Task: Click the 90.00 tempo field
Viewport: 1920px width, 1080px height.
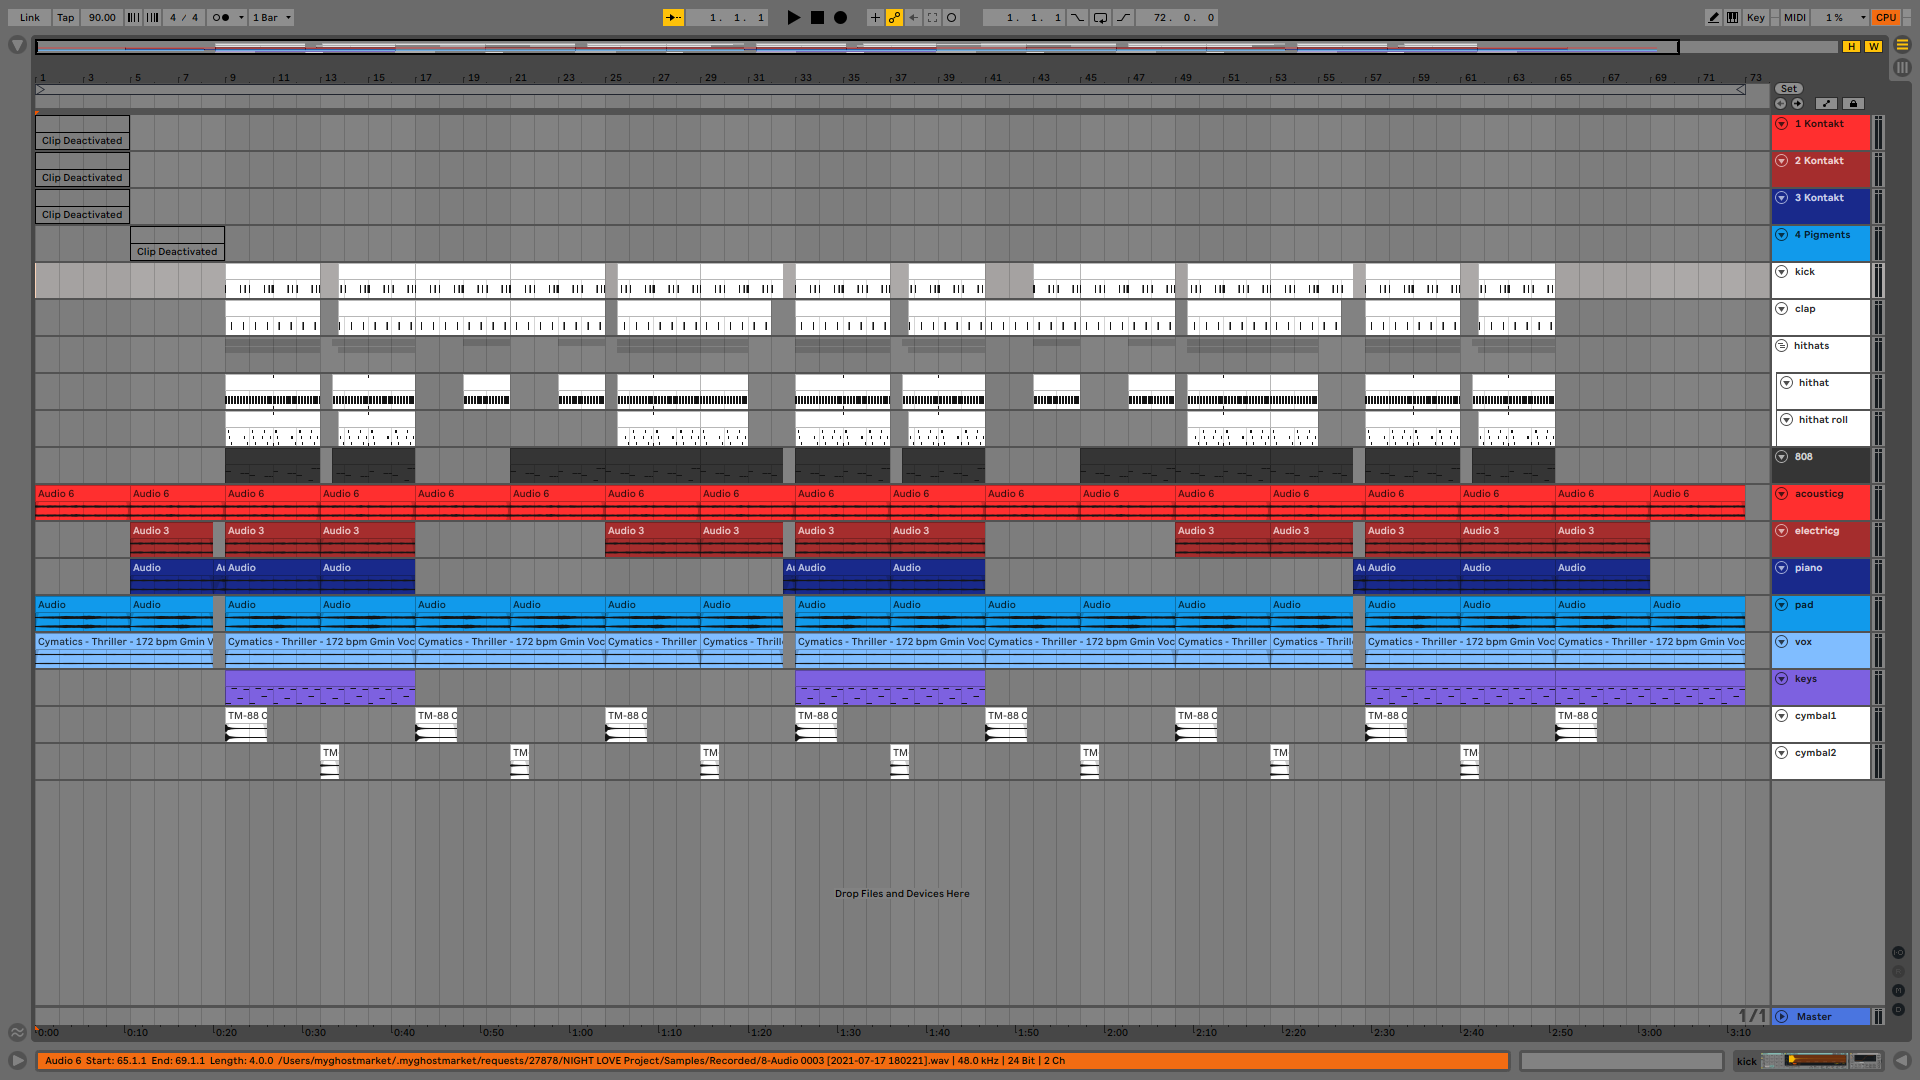Action: pyautogui.click(x=101, y=17)
